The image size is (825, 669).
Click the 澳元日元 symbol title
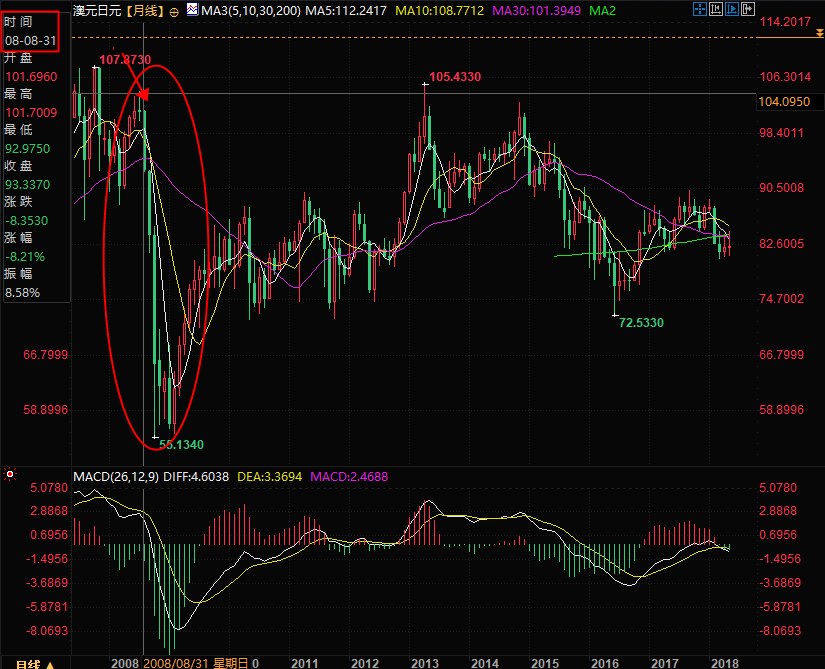pyautogui.click(x=99, y=11)
